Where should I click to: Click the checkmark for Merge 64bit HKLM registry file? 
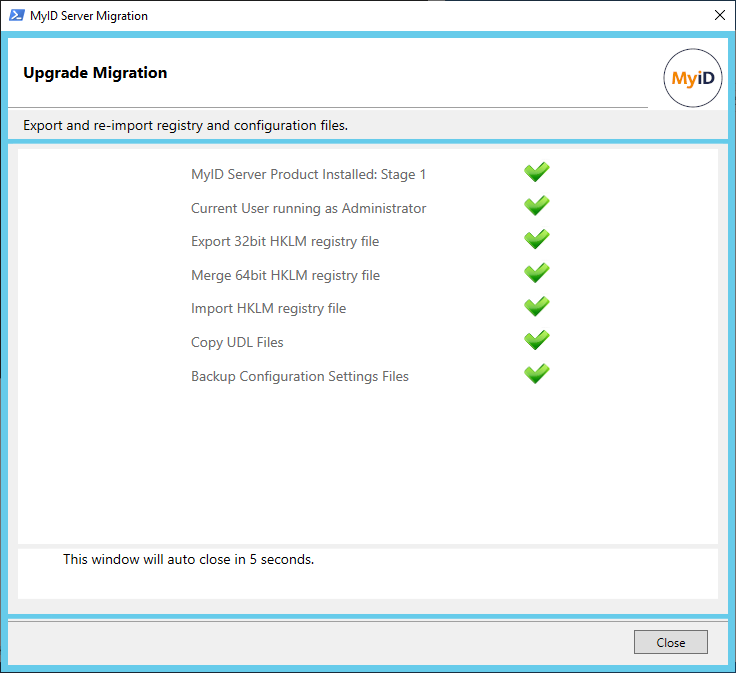[537, 273]
